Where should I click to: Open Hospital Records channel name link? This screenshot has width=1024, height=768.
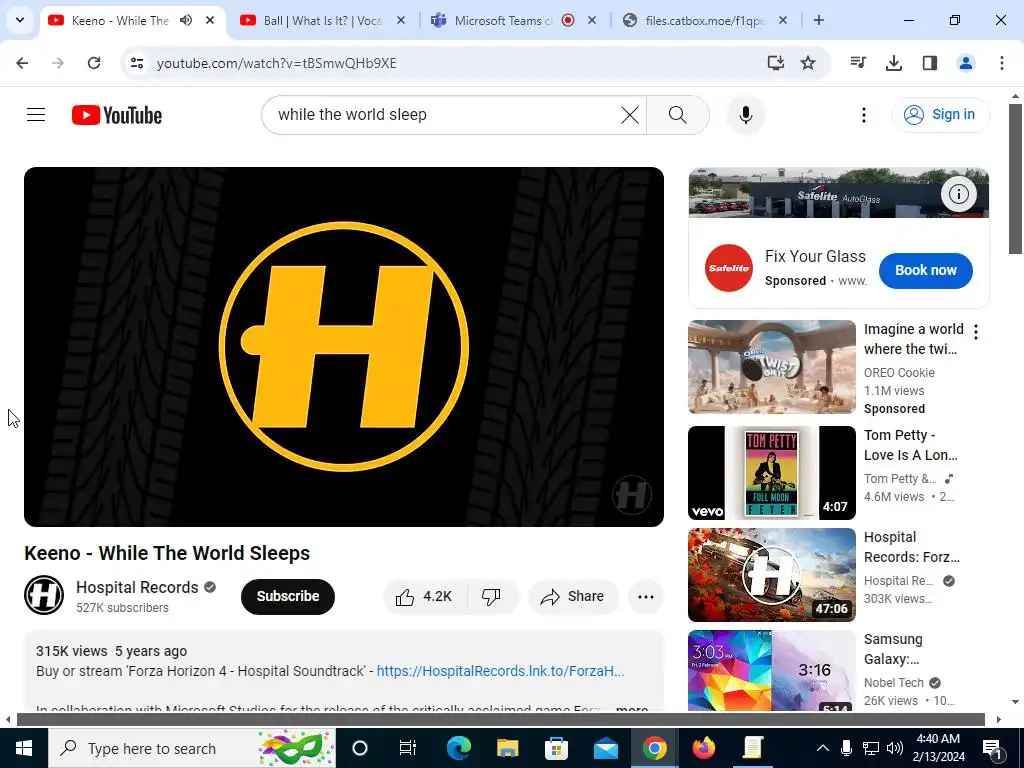point(137,587)
